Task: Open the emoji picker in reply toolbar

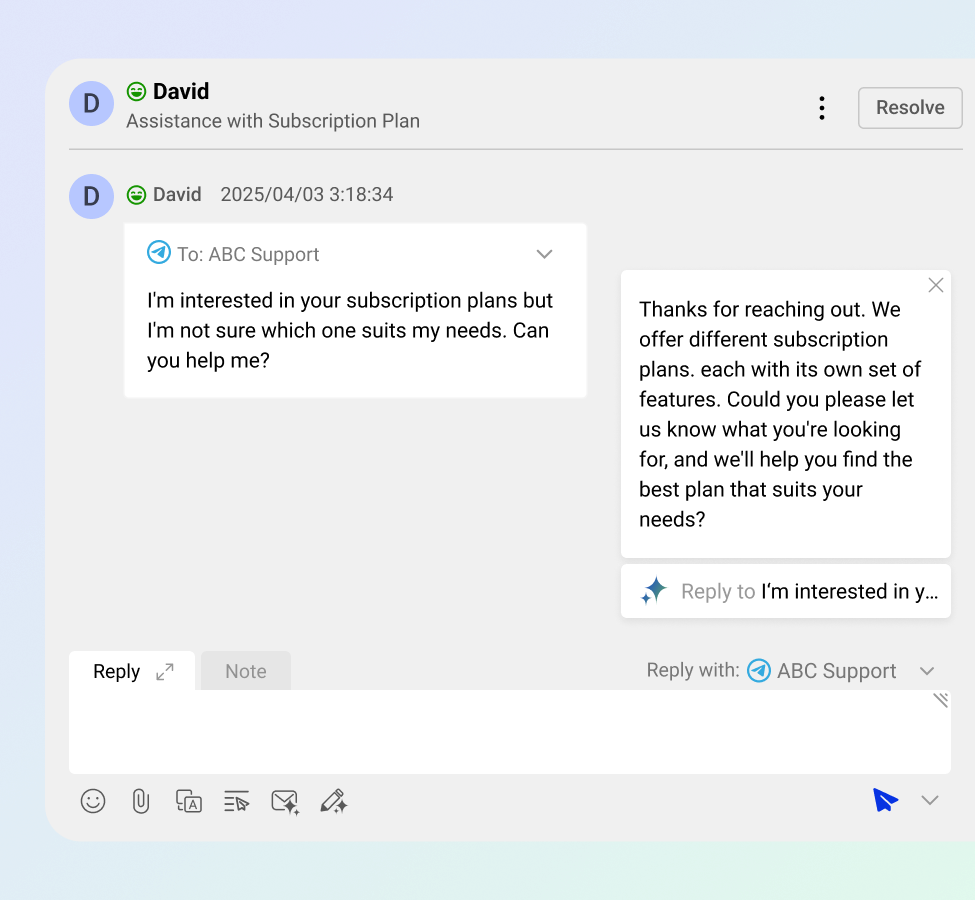Action: pyautogui.click(x=93, y=801)
